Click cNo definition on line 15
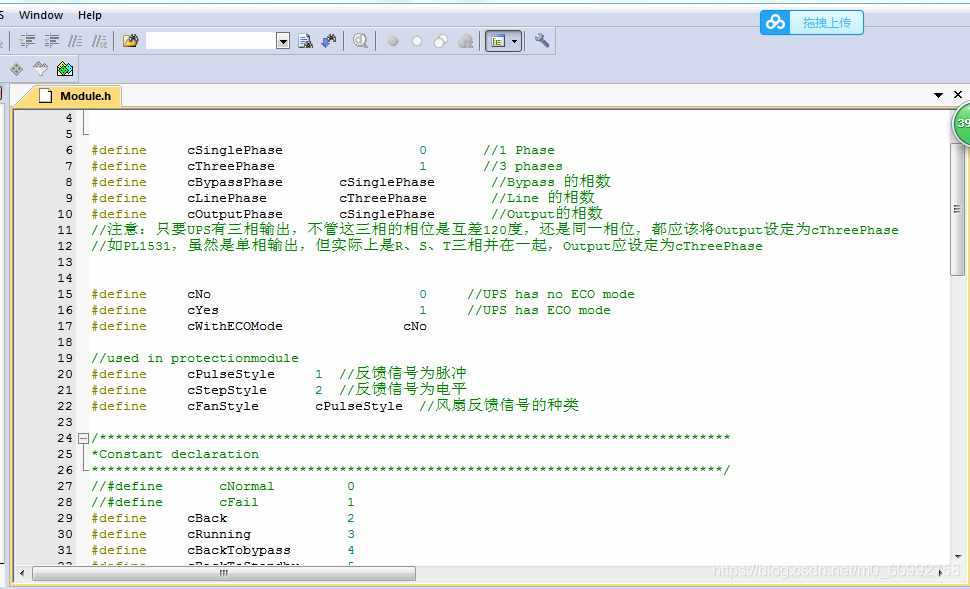The width and height of the screenshot is (970, 589). [199, 294]
